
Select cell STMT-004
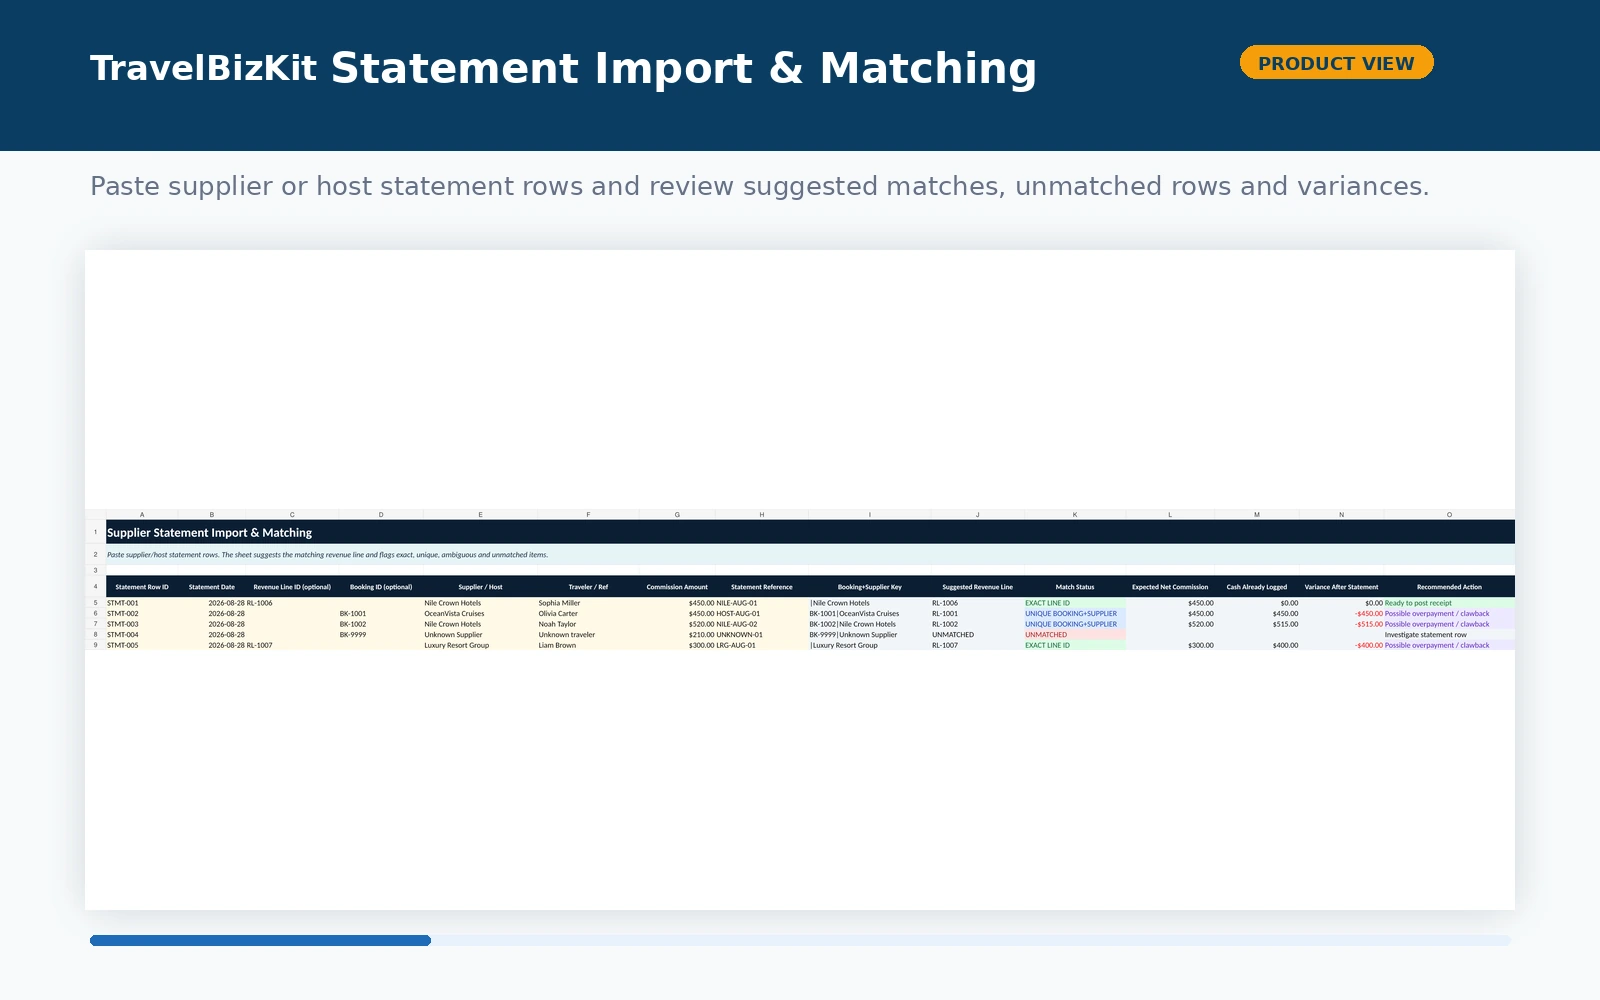click(x=142, y=635)
